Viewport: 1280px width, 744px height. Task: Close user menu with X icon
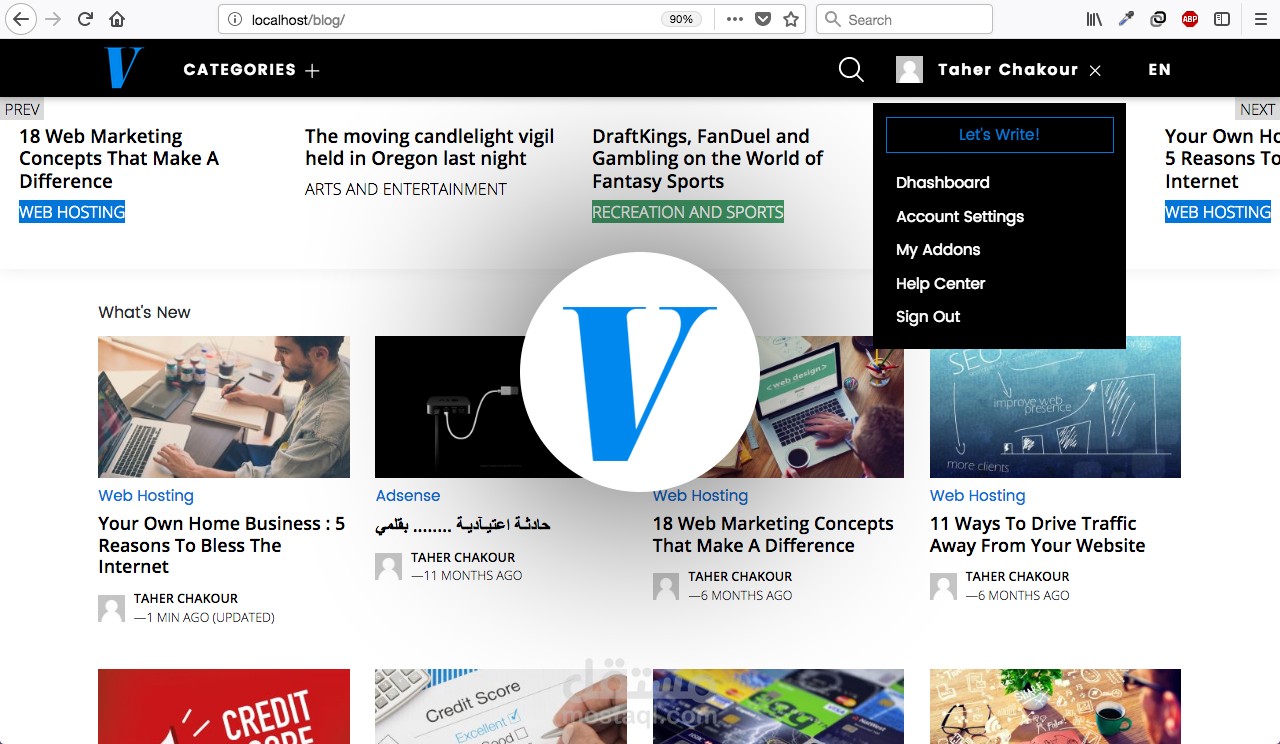(1095, 70)
